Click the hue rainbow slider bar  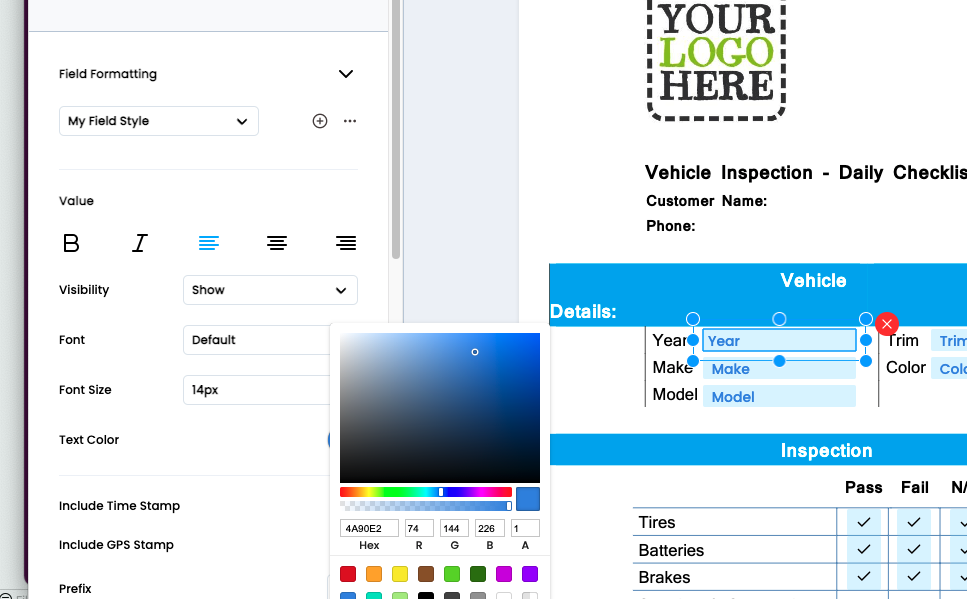click(425, 492)
